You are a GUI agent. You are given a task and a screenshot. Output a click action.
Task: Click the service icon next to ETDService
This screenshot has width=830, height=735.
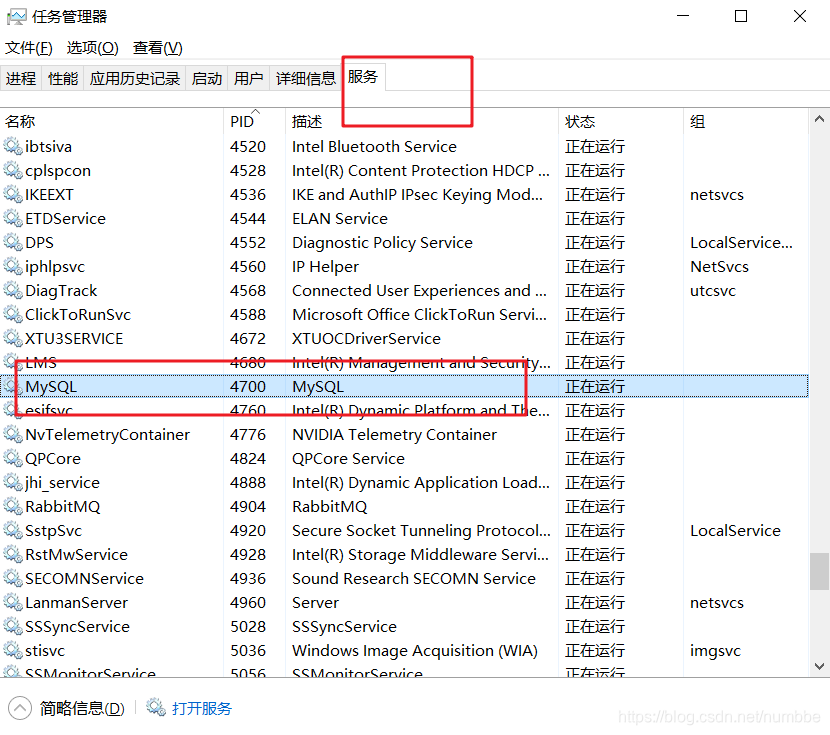point(13,218)
